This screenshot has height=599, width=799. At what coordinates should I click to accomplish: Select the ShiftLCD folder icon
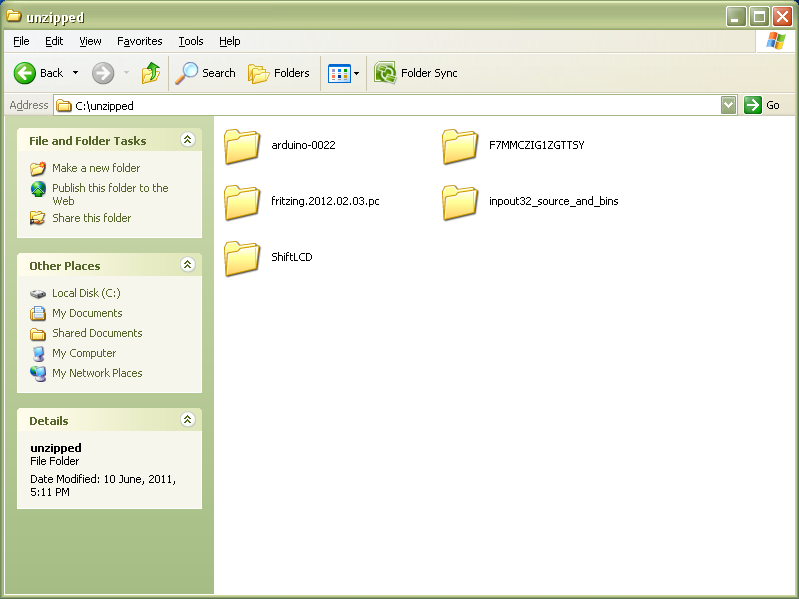coord(242,258)
